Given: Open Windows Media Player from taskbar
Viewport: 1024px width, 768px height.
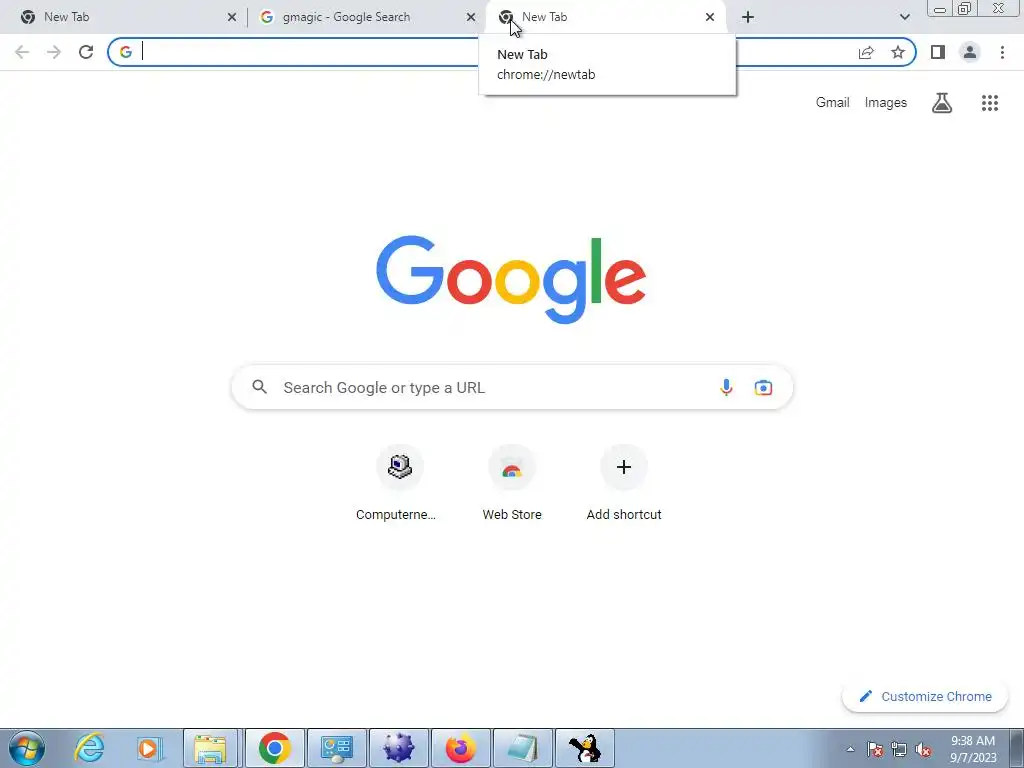Looking at the screenshot, I should point(149,748).
